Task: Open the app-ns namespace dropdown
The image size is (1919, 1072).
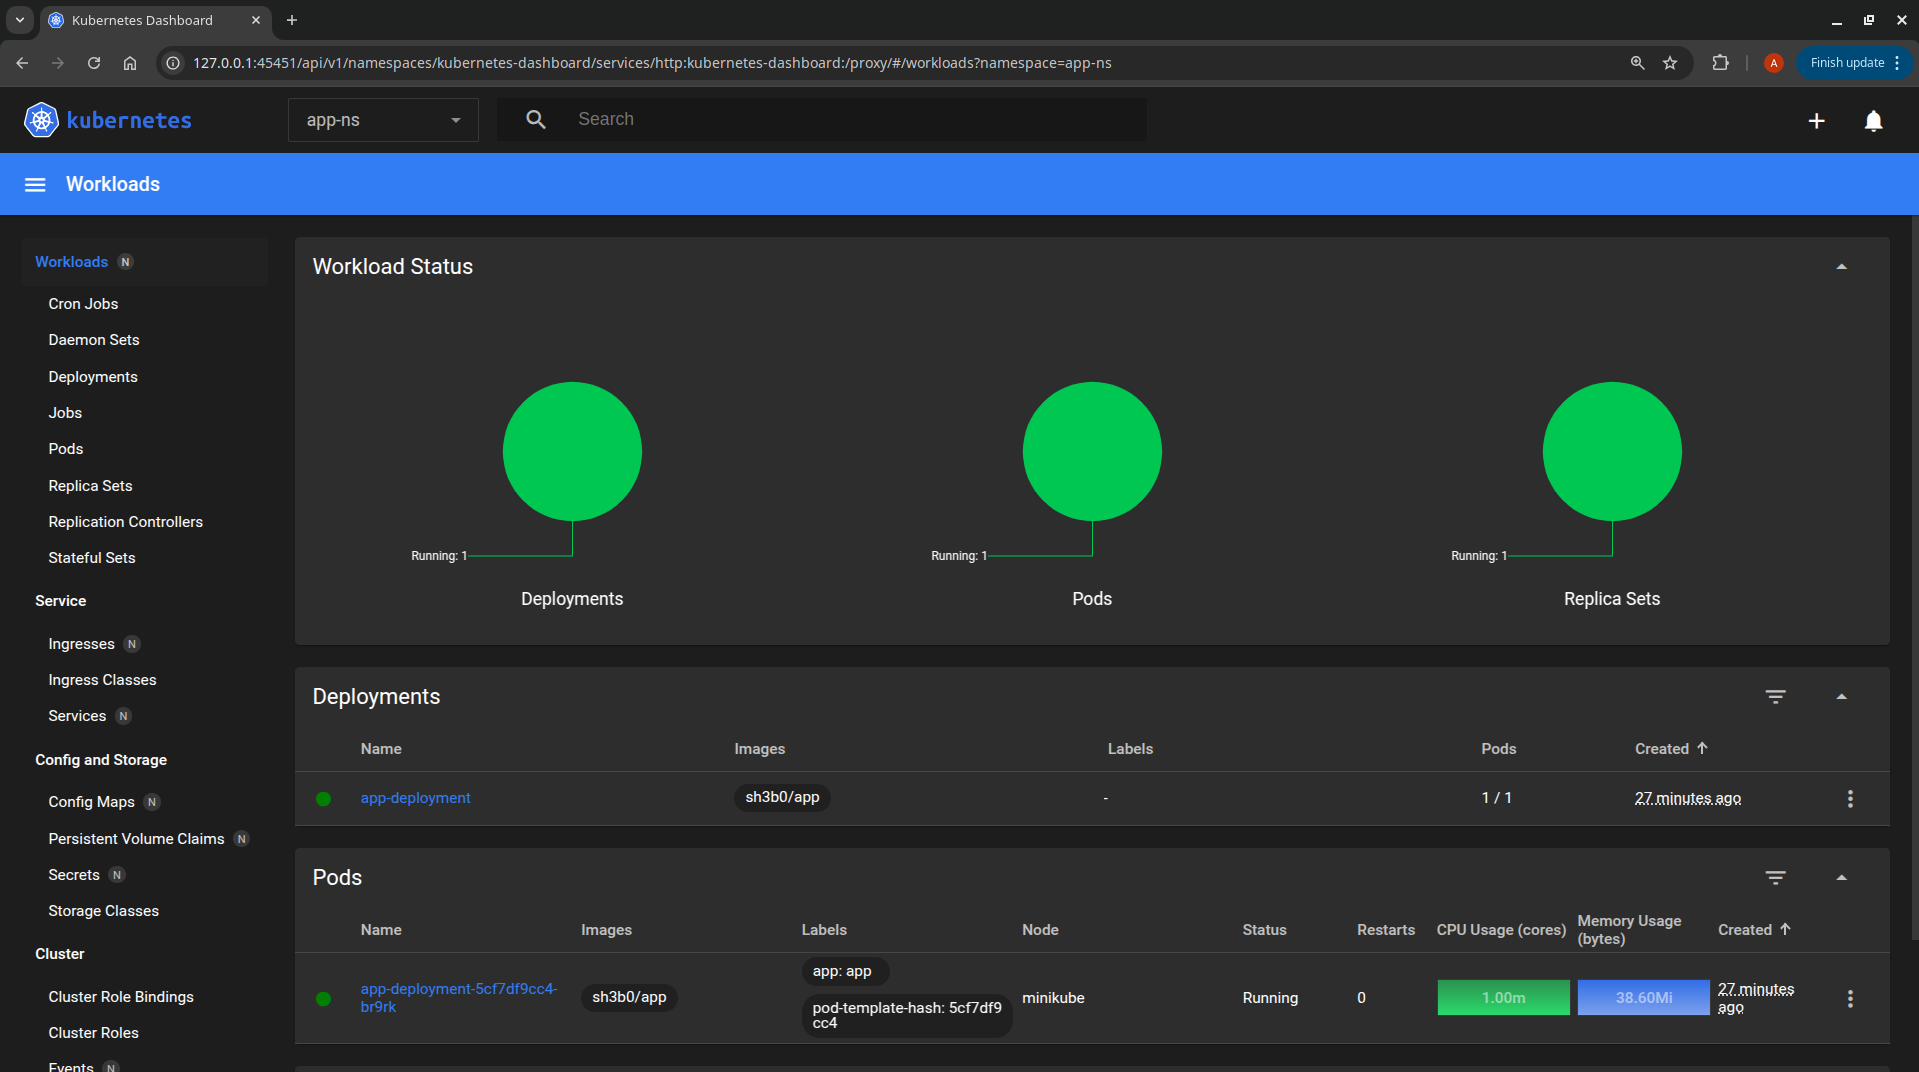Action: 383,120
